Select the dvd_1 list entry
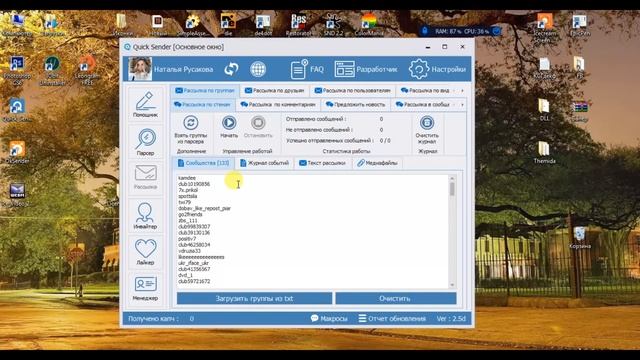This screenshot has height=360, width=640. 185,276
